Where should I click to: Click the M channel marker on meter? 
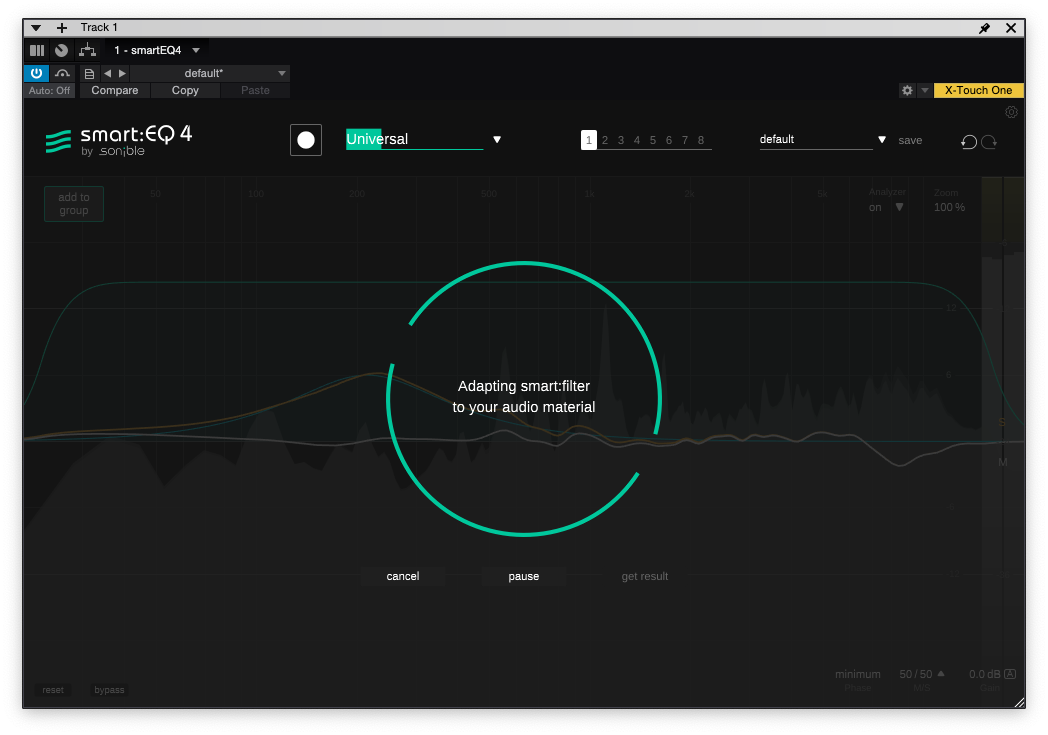1003,462
